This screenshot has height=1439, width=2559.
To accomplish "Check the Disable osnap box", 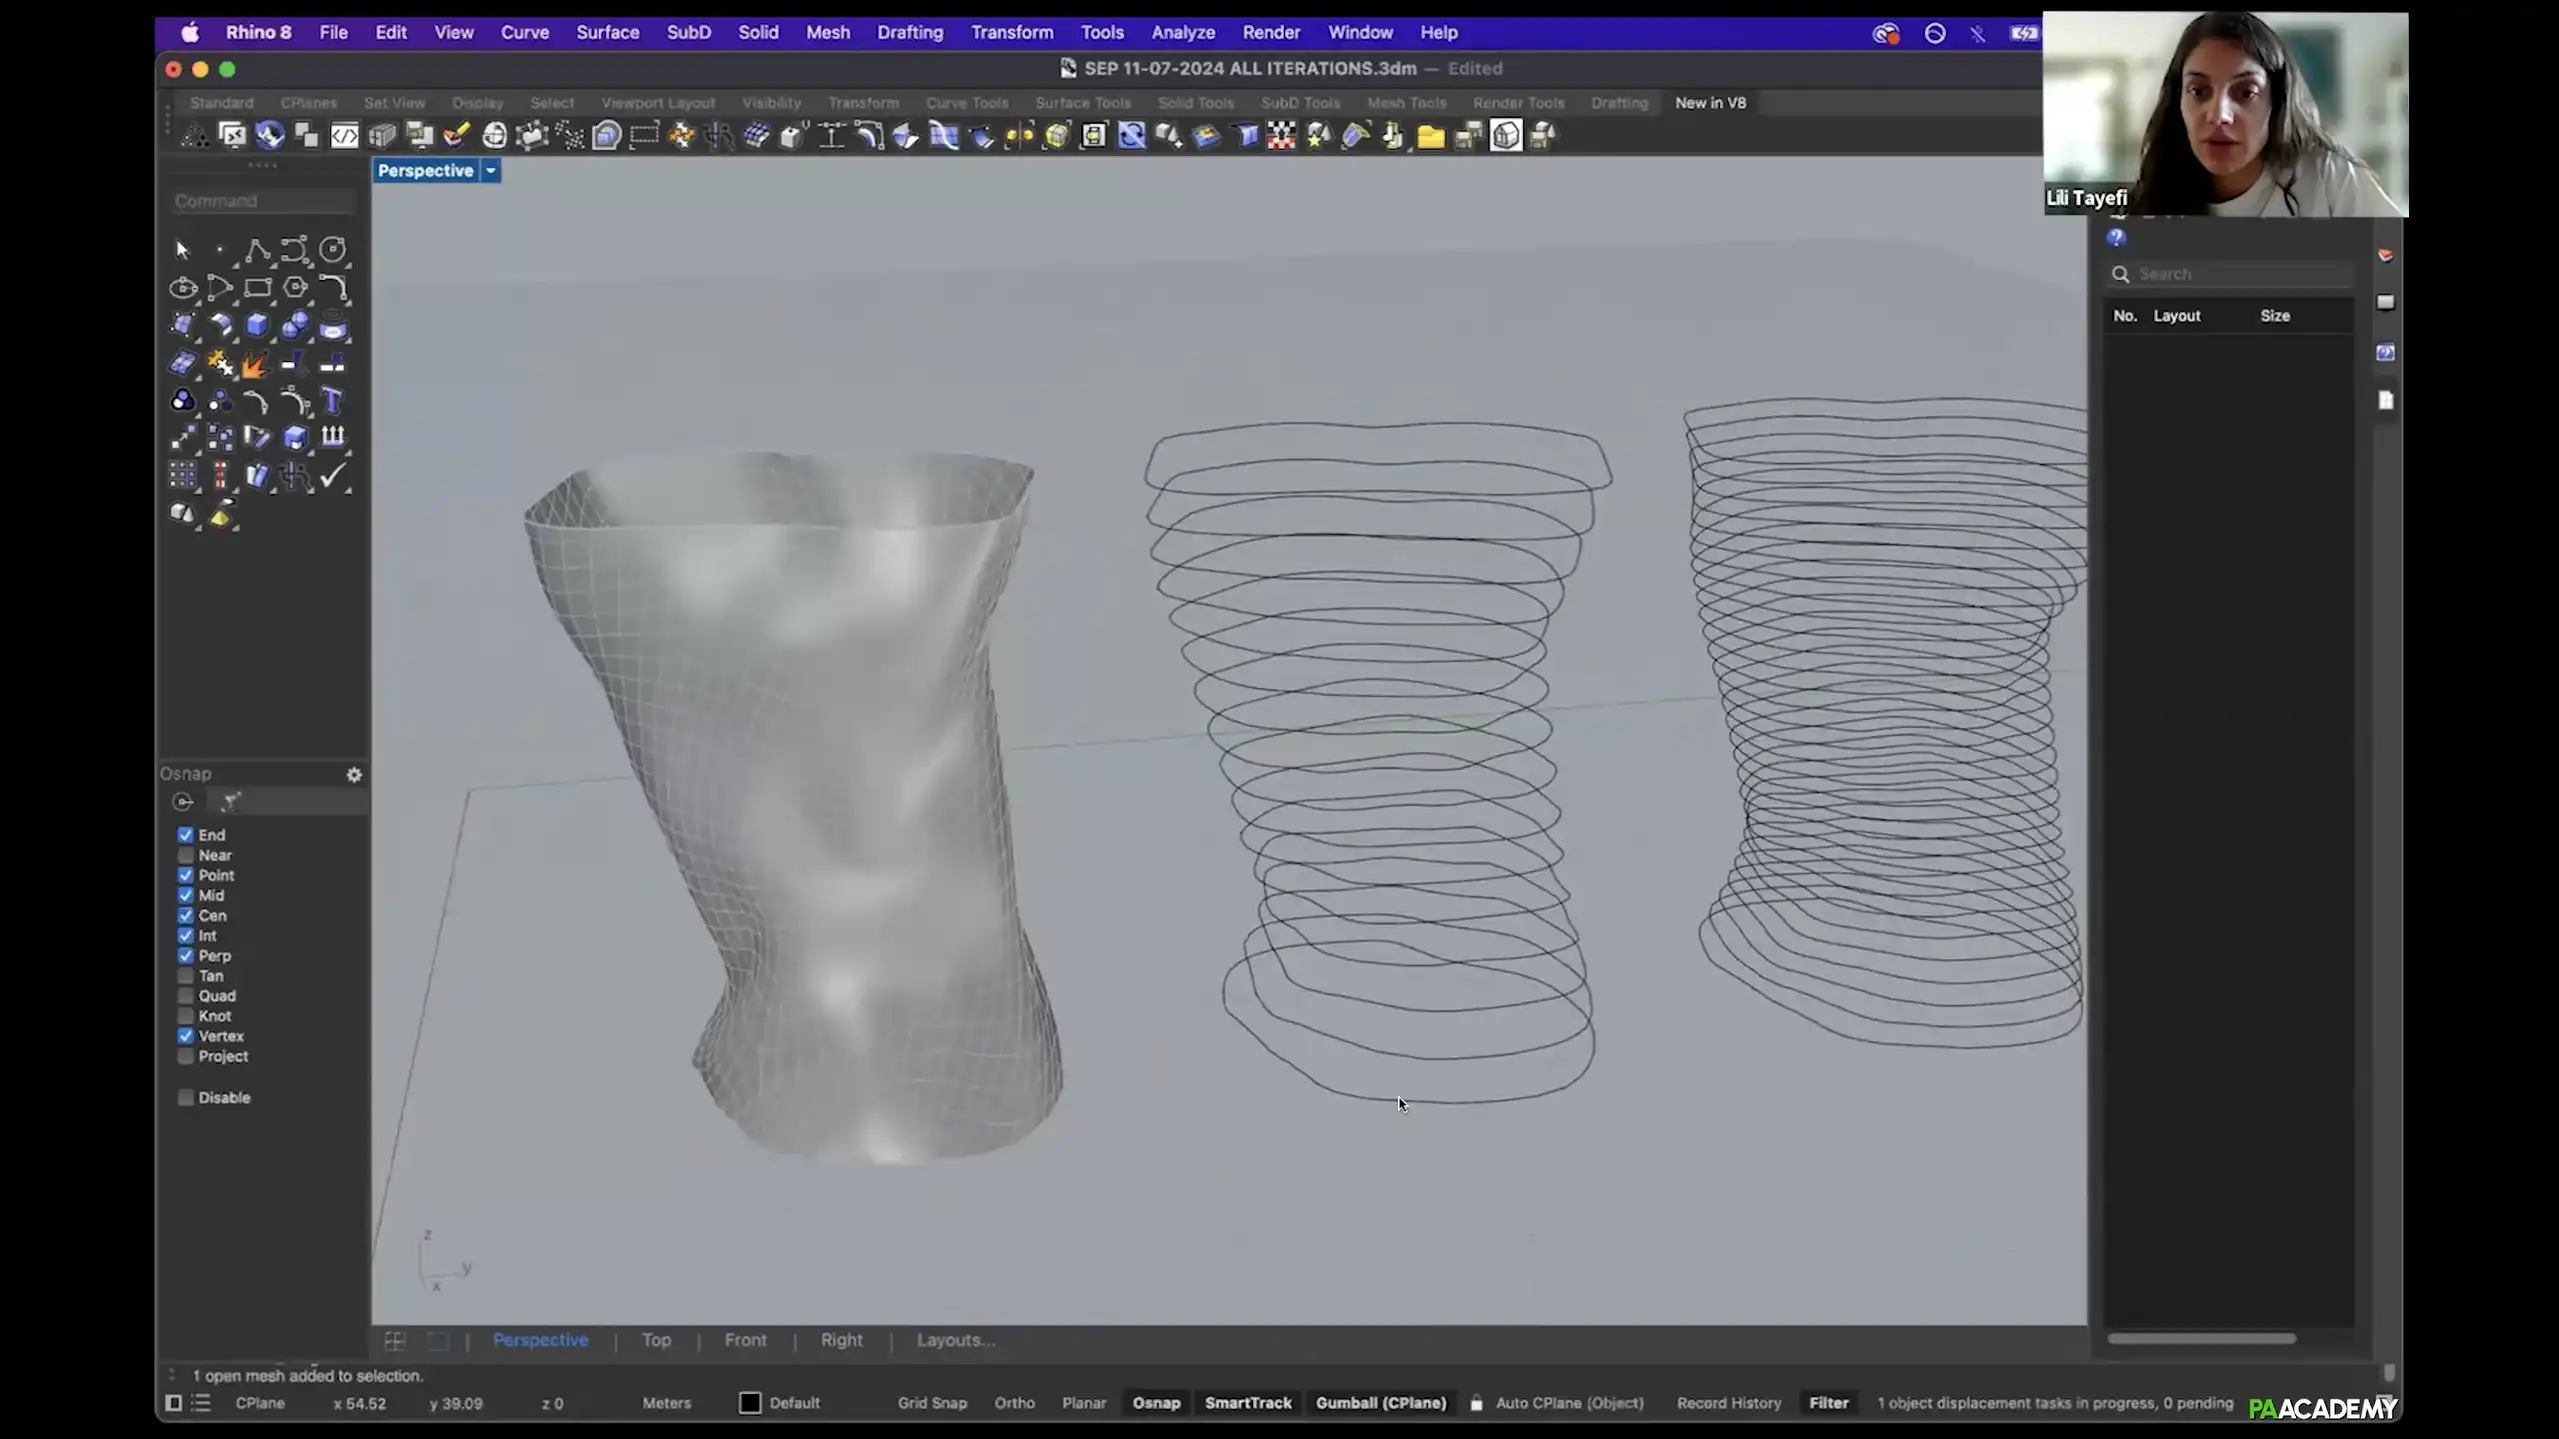I will tap(186, 1097).
